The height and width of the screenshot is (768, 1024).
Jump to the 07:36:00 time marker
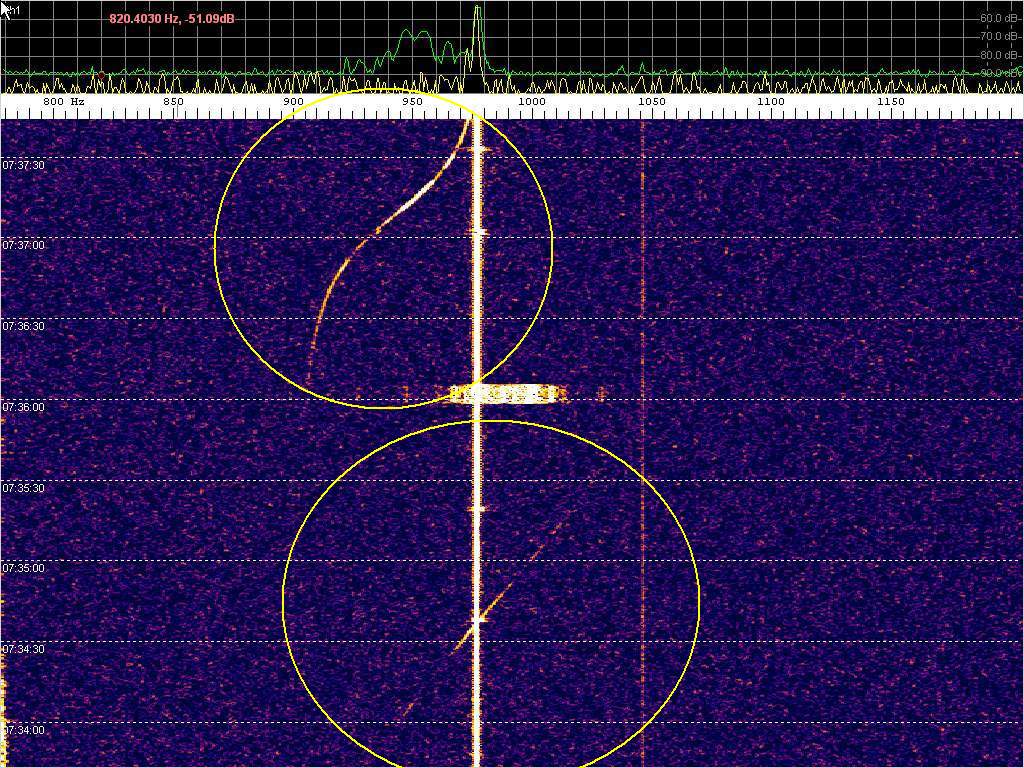pos(23,407)
